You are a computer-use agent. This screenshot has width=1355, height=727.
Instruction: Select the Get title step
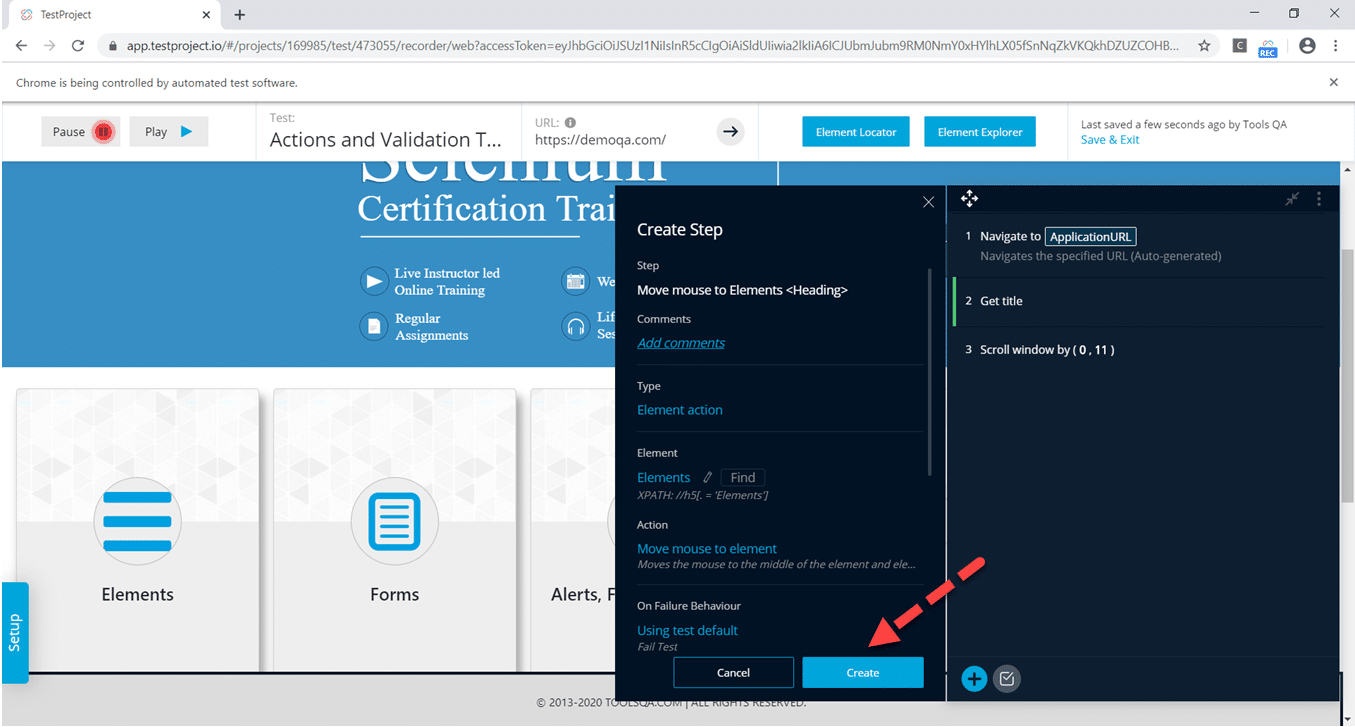[1001, 301]
